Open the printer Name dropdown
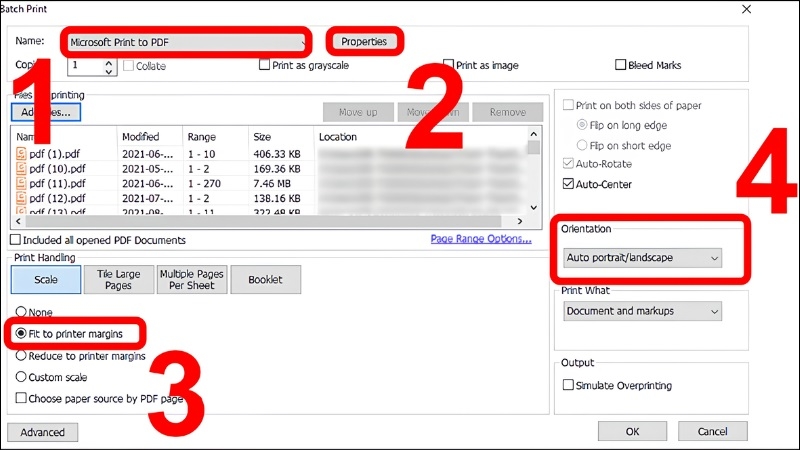The image size is (800, 450). pyautogui.click(x=186, y=42)
